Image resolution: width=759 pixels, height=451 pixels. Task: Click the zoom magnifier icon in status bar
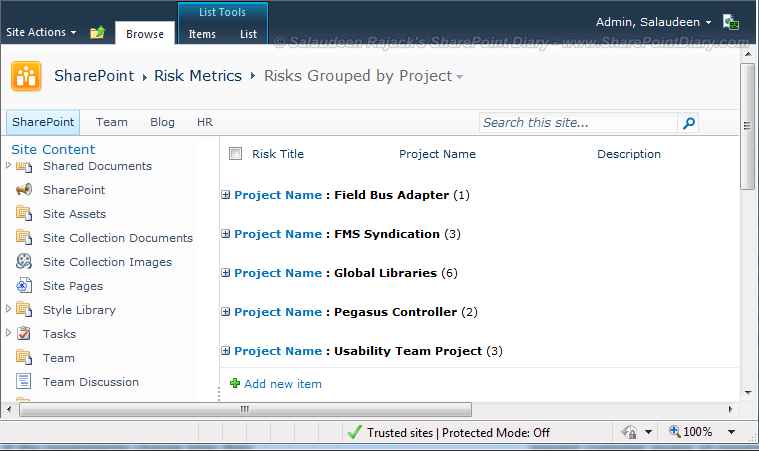[x=674, y=431]
